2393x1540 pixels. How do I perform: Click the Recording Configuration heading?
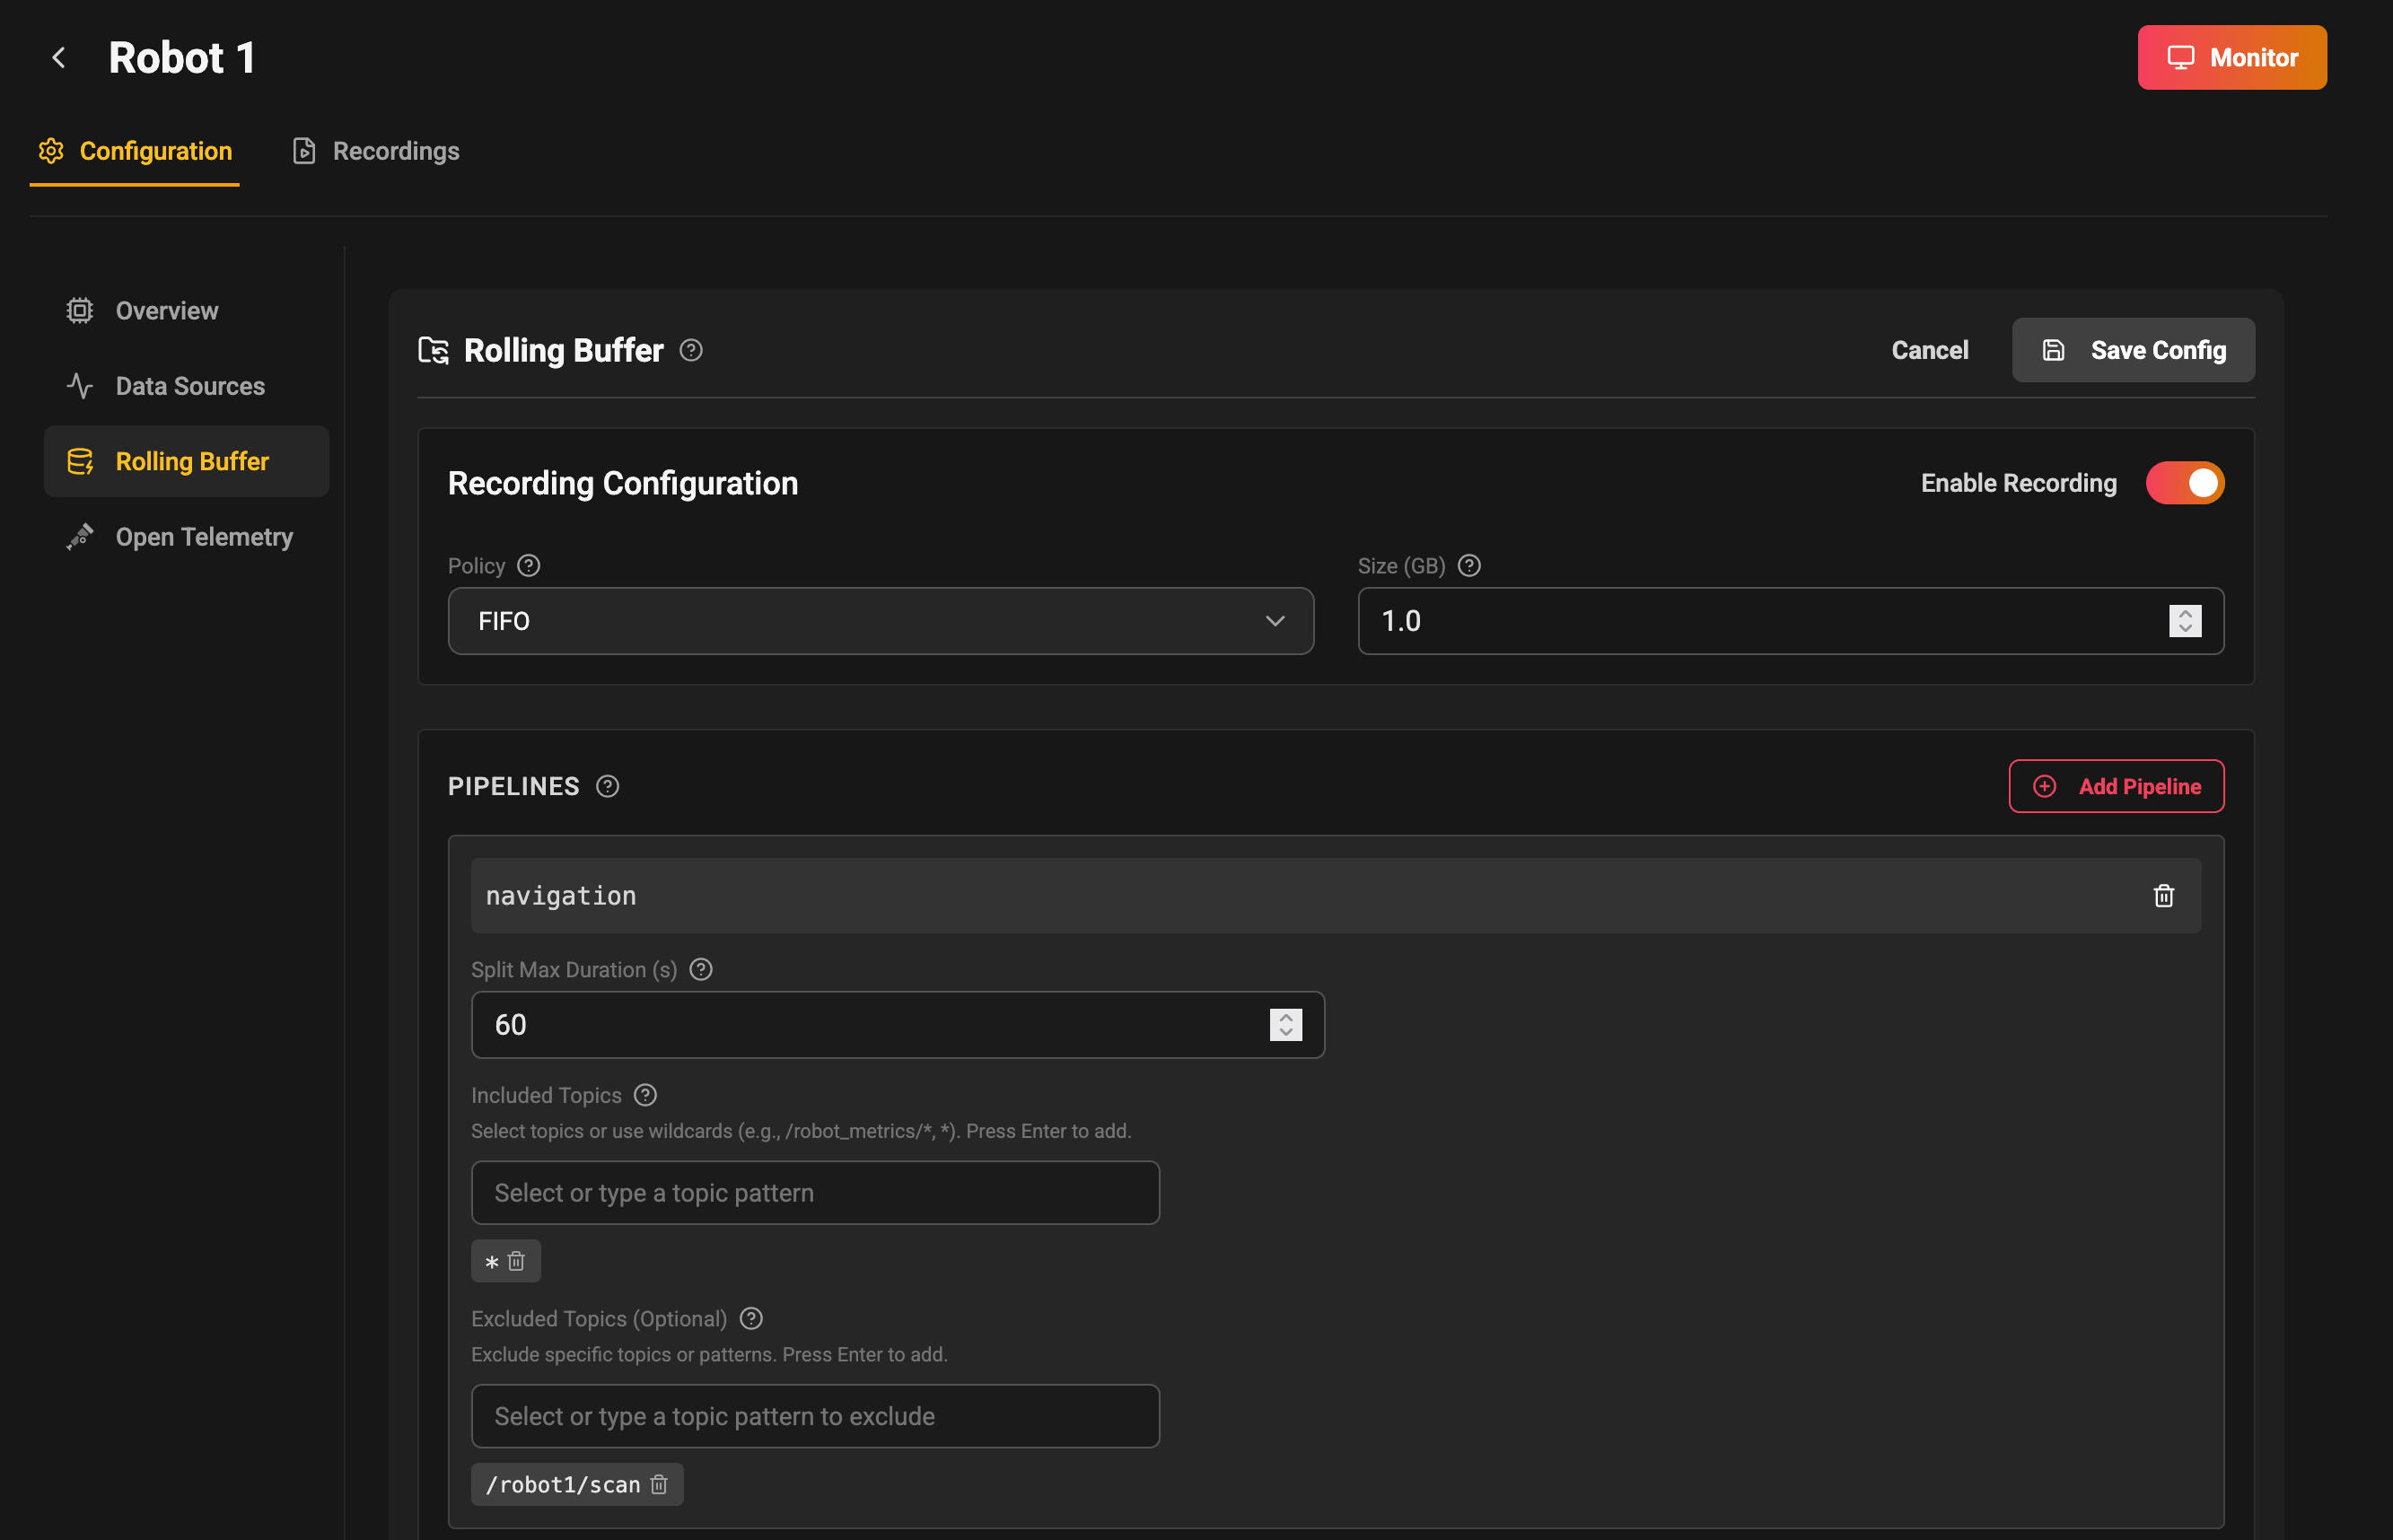(x=623, y=483)
